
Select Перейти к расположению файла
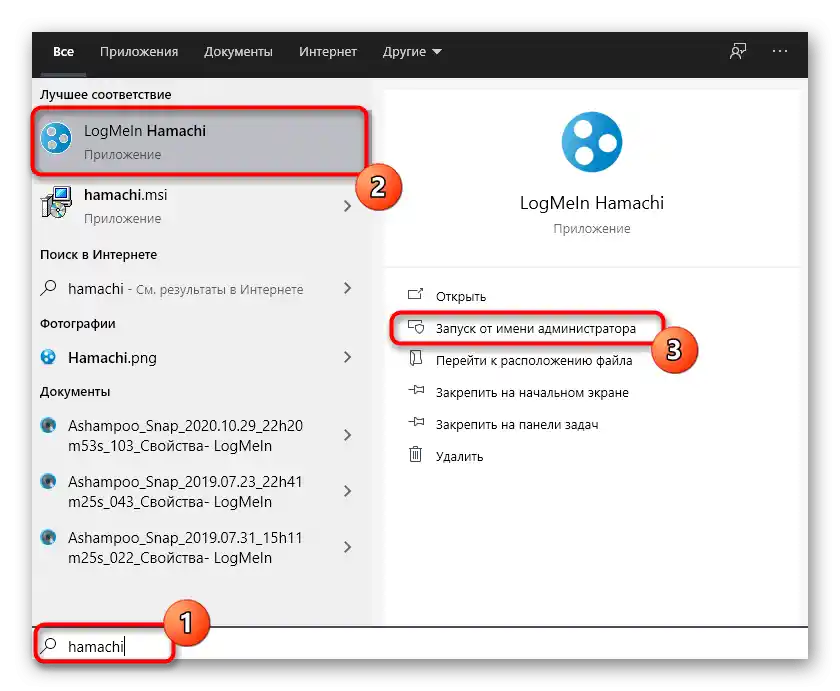[533, 360]
